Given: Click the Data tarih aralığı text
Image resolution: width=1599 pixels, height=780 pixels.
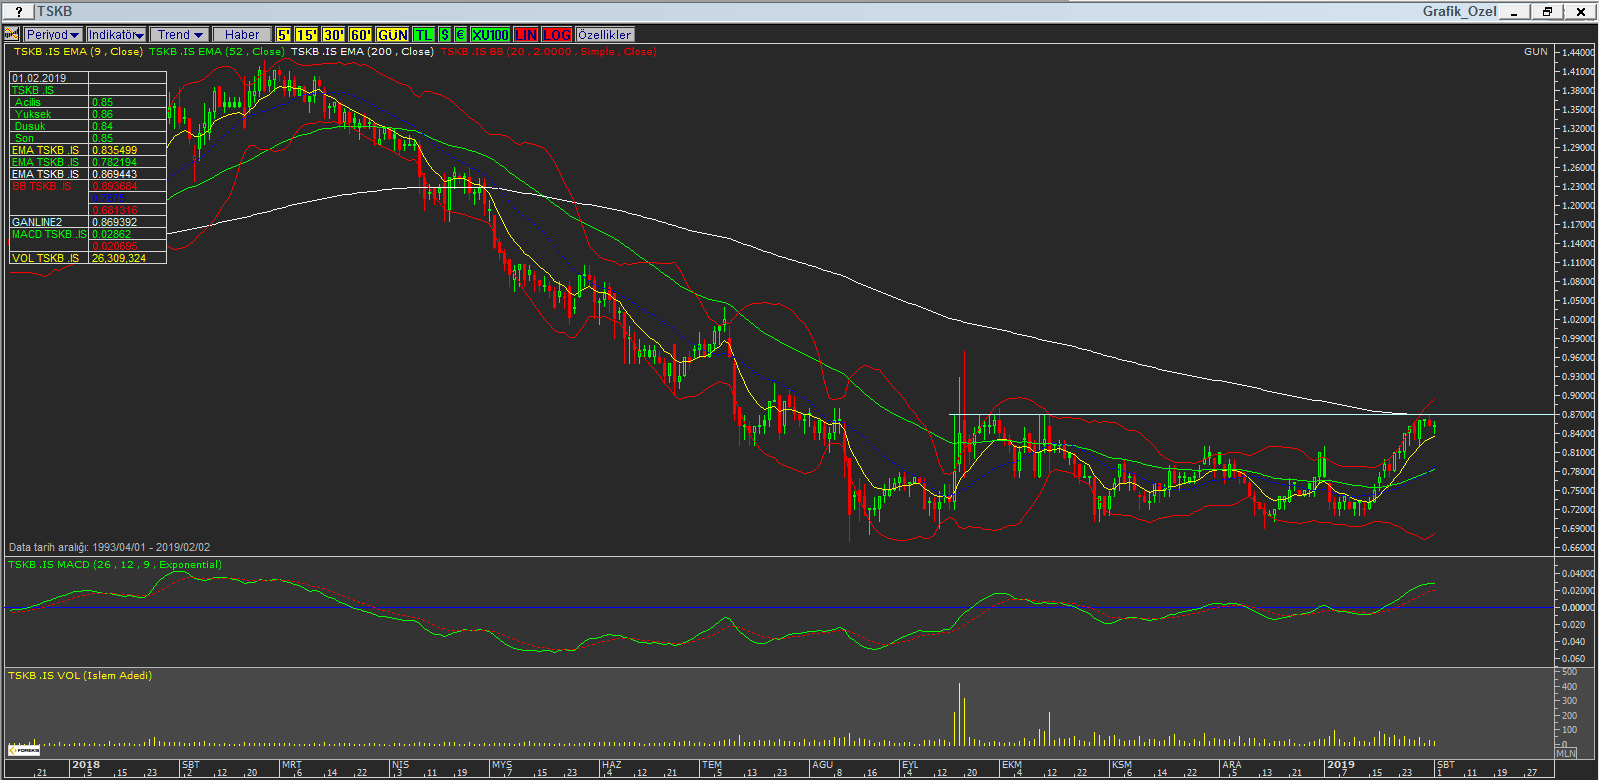Looking at the screenshot, I should pos(109,548).
